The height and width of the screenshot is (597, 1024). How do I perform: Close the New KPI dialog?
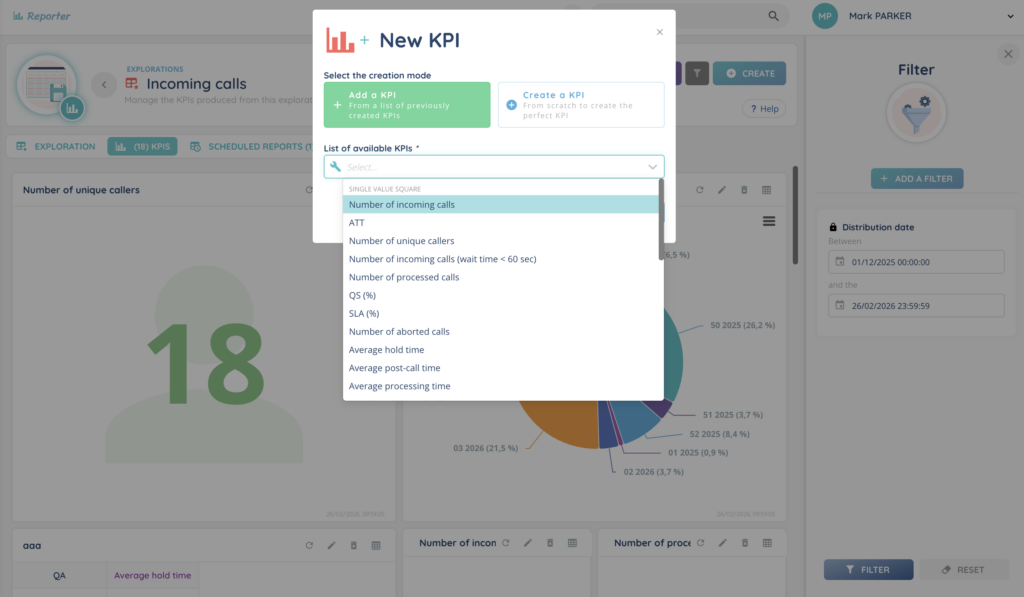tap(659, 32)
